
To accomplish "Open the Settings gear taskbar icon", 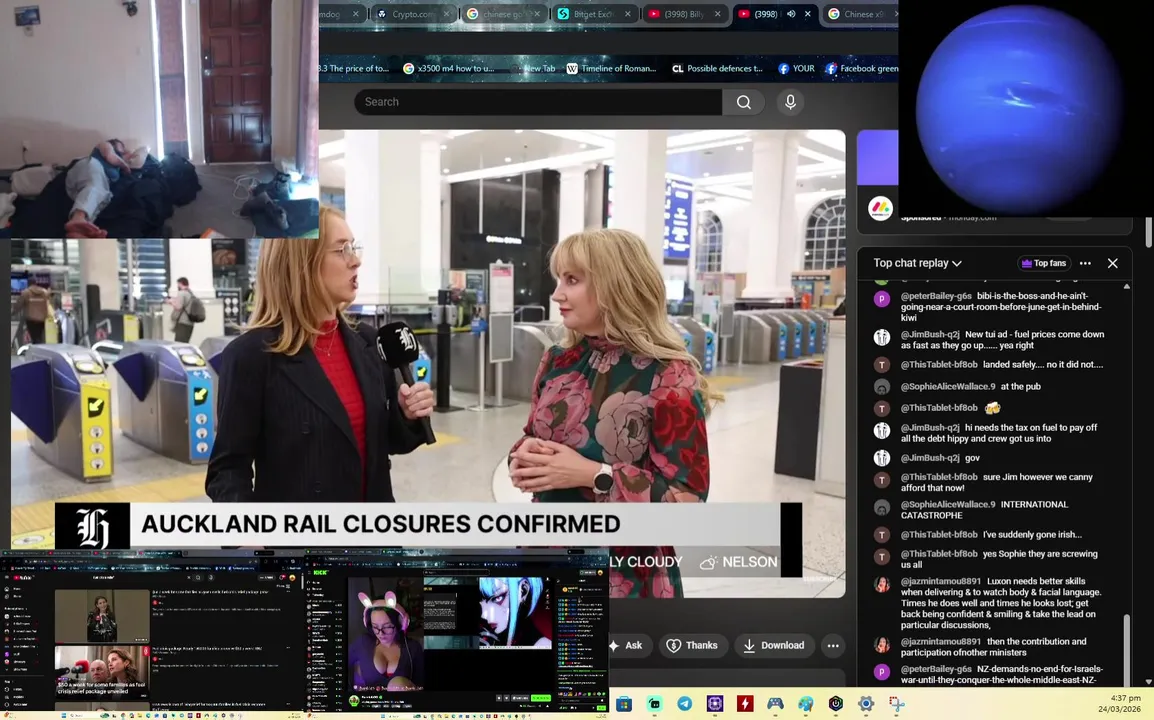I will point(866,704).
